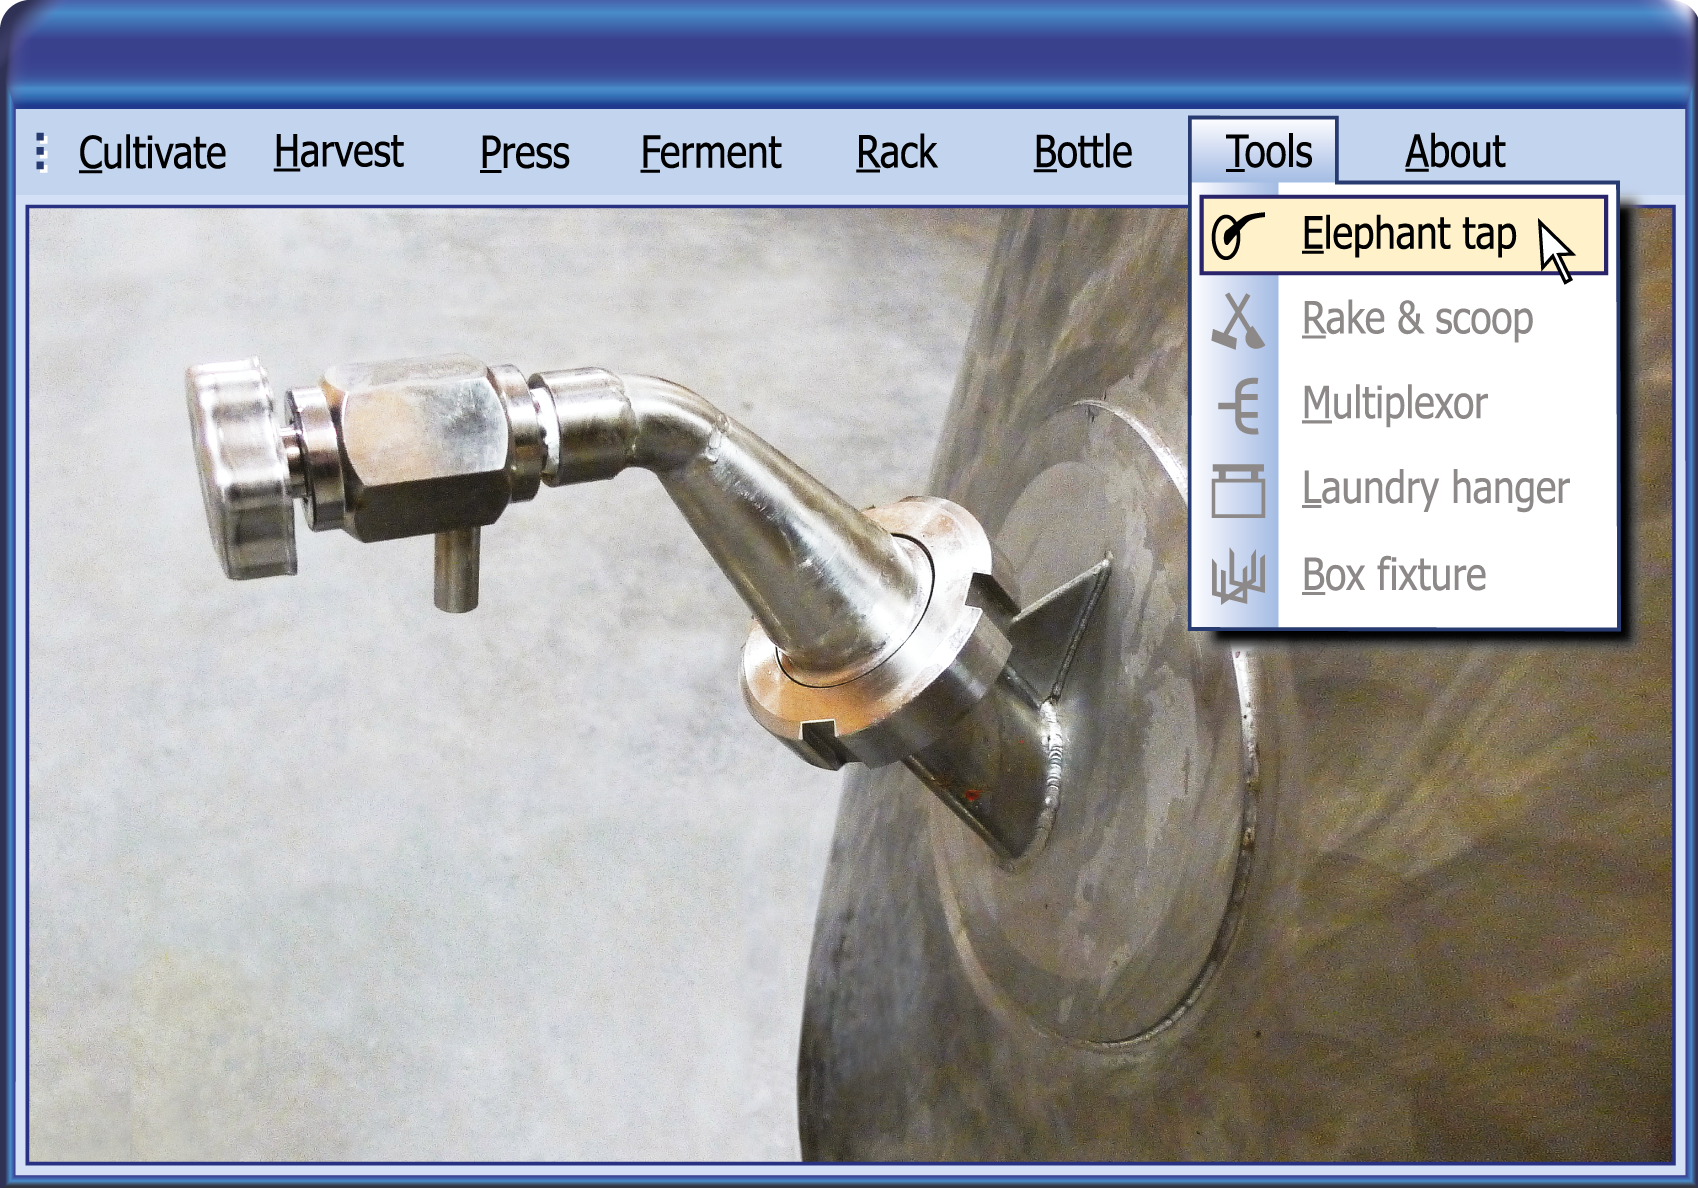Screen dimensions: 1698x1188
Task: Choose the Multiplexor menu entry
Action: 1403,405
